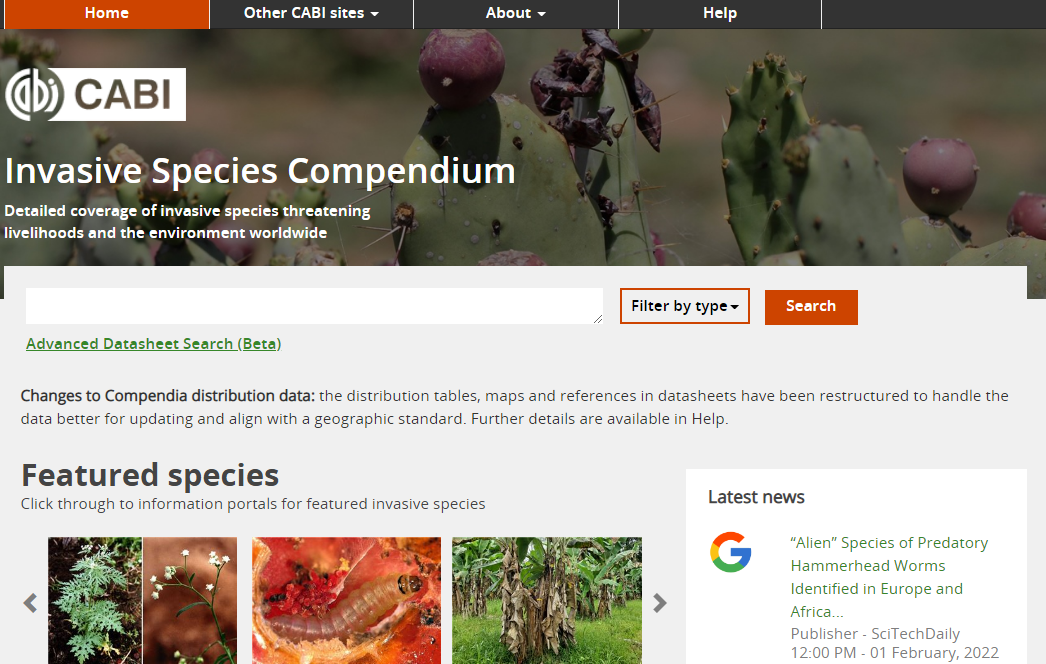
Task: Go to the Home tab
Action: [107, 14]
